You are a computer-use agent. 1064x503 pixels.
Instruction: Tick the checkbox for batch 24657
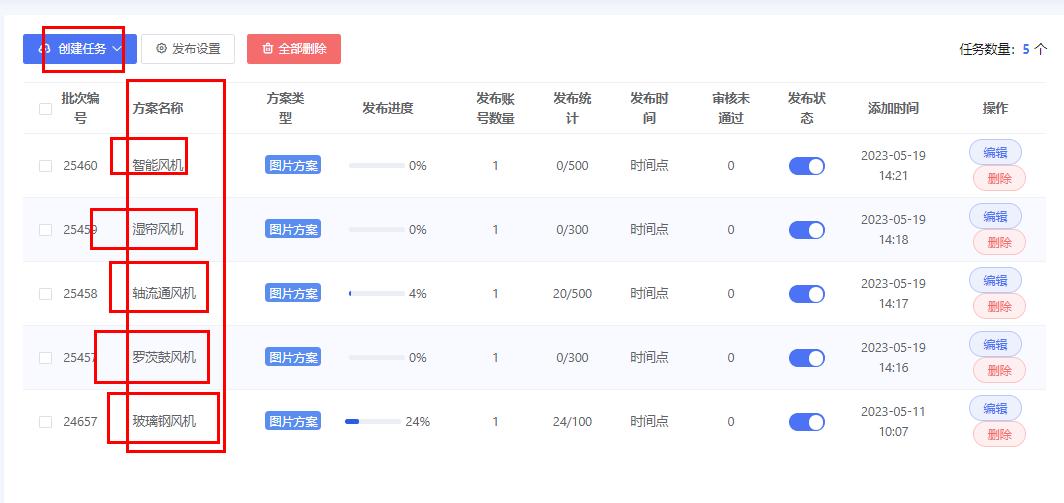click(x=45, y=422)
